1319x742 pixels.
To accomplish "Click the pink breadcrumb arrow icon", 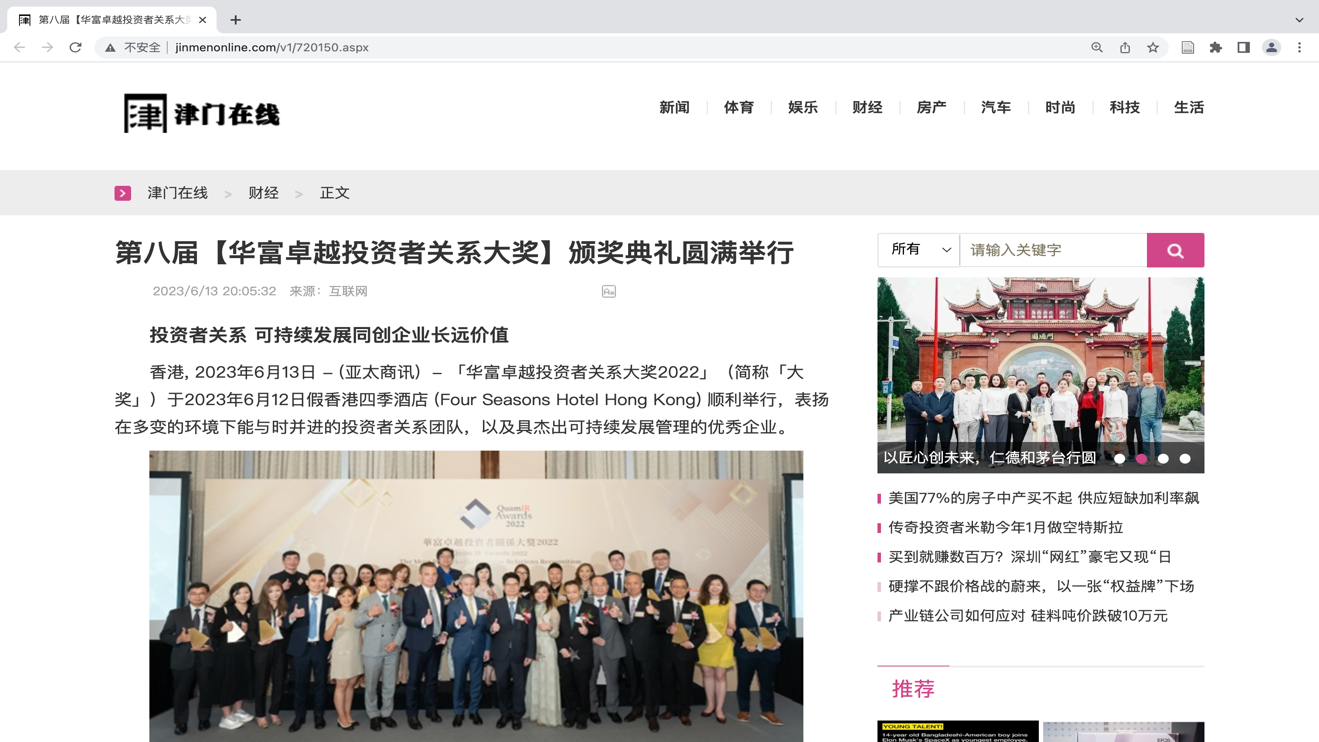I will click(x=123, y=193).
